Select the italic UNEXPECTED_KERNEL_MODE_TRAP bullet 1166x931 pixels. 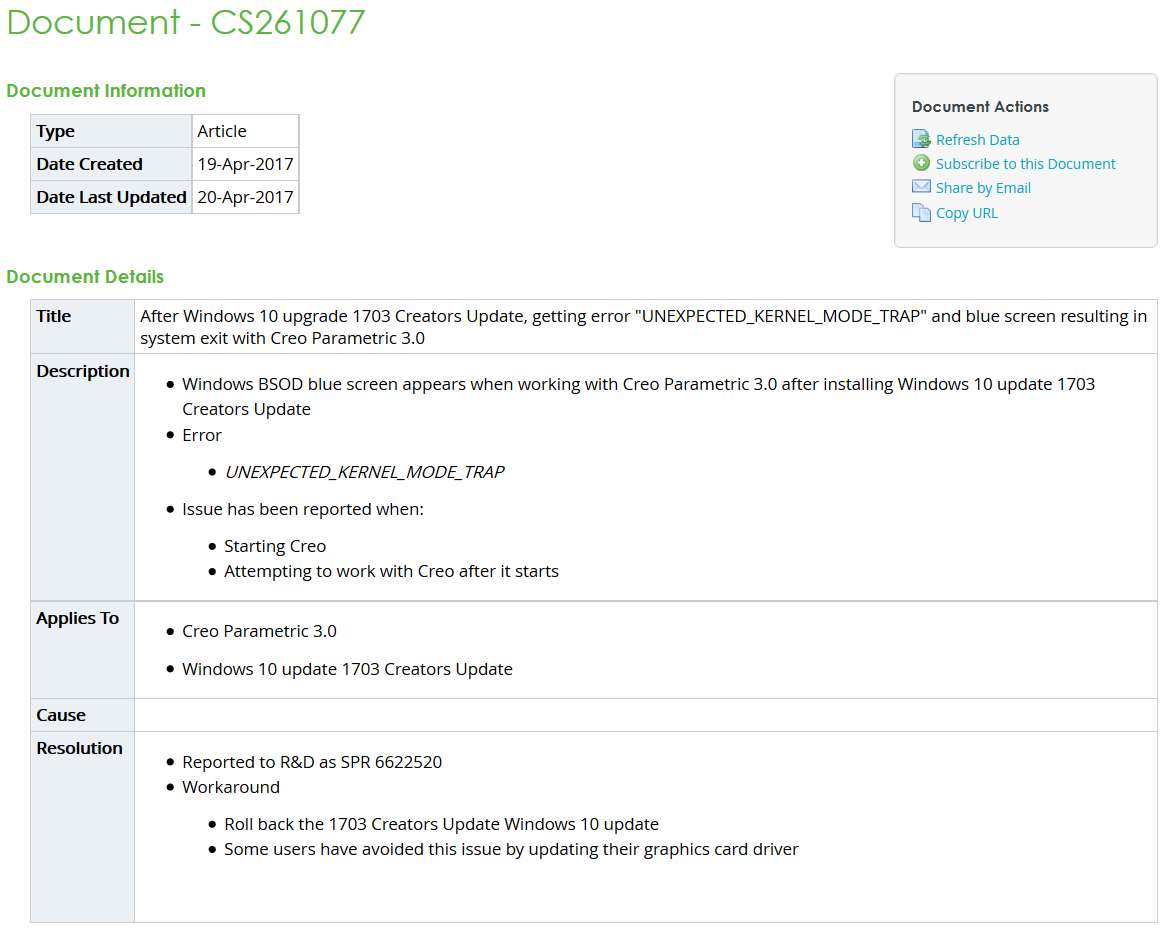point(364,472)
